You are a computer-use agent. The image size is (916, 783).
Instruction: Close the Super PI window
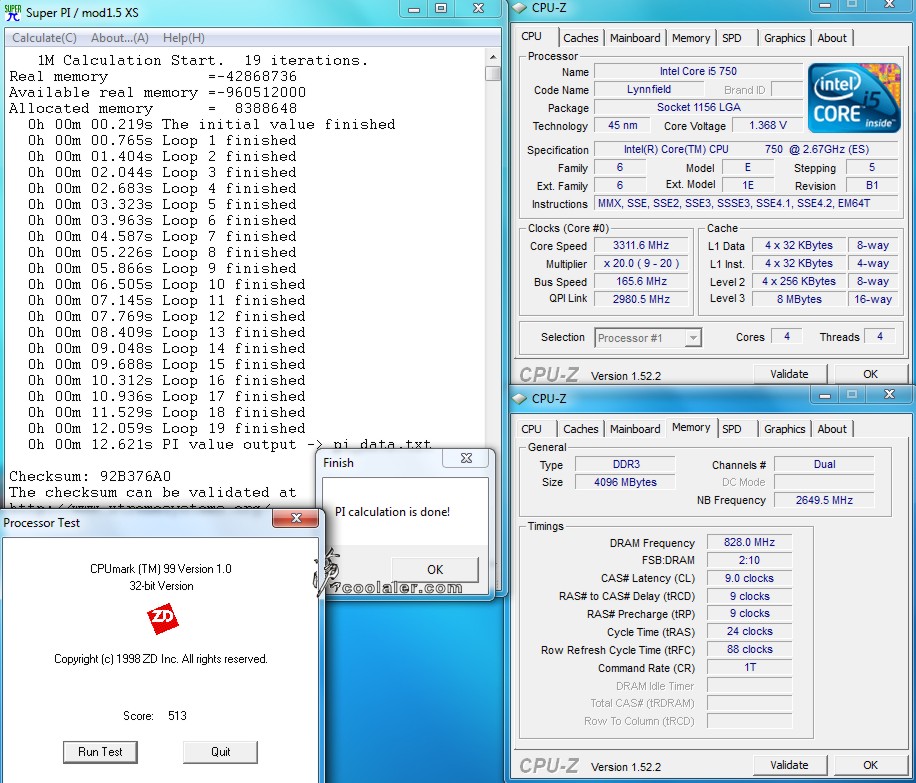[x=478, y=9]
